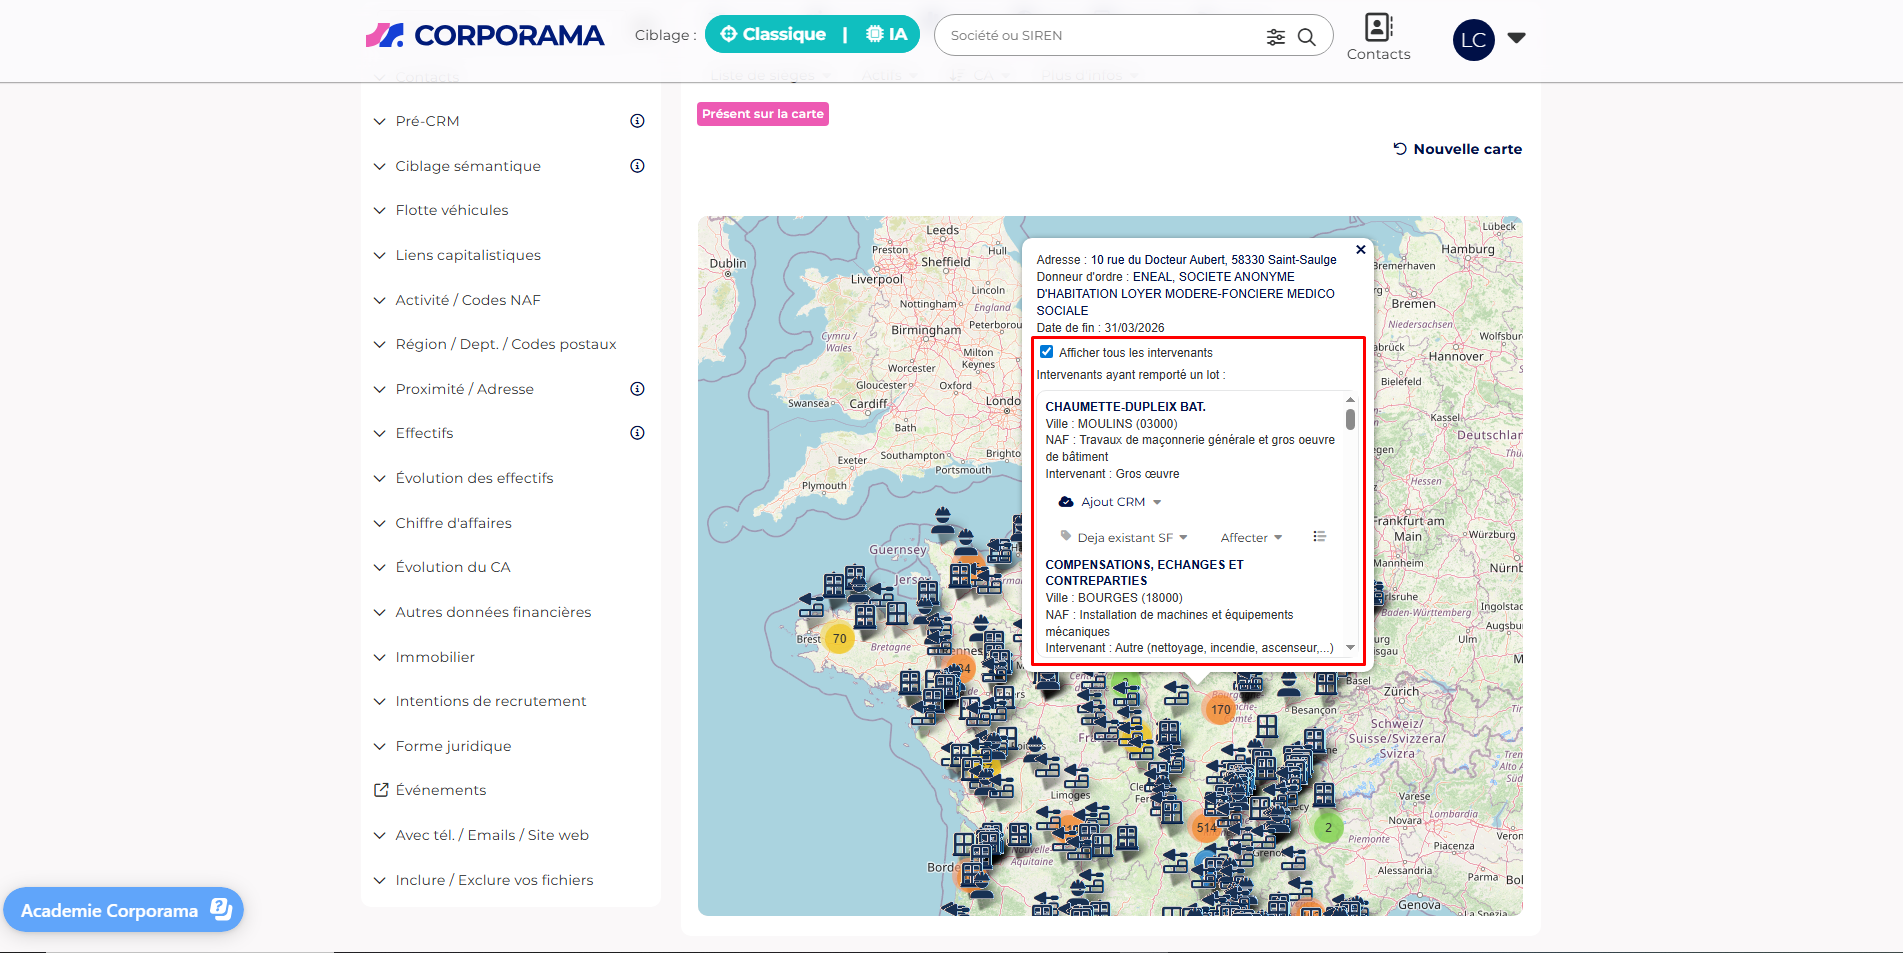Click the yellow 70 cluster marker

[839, 639]
